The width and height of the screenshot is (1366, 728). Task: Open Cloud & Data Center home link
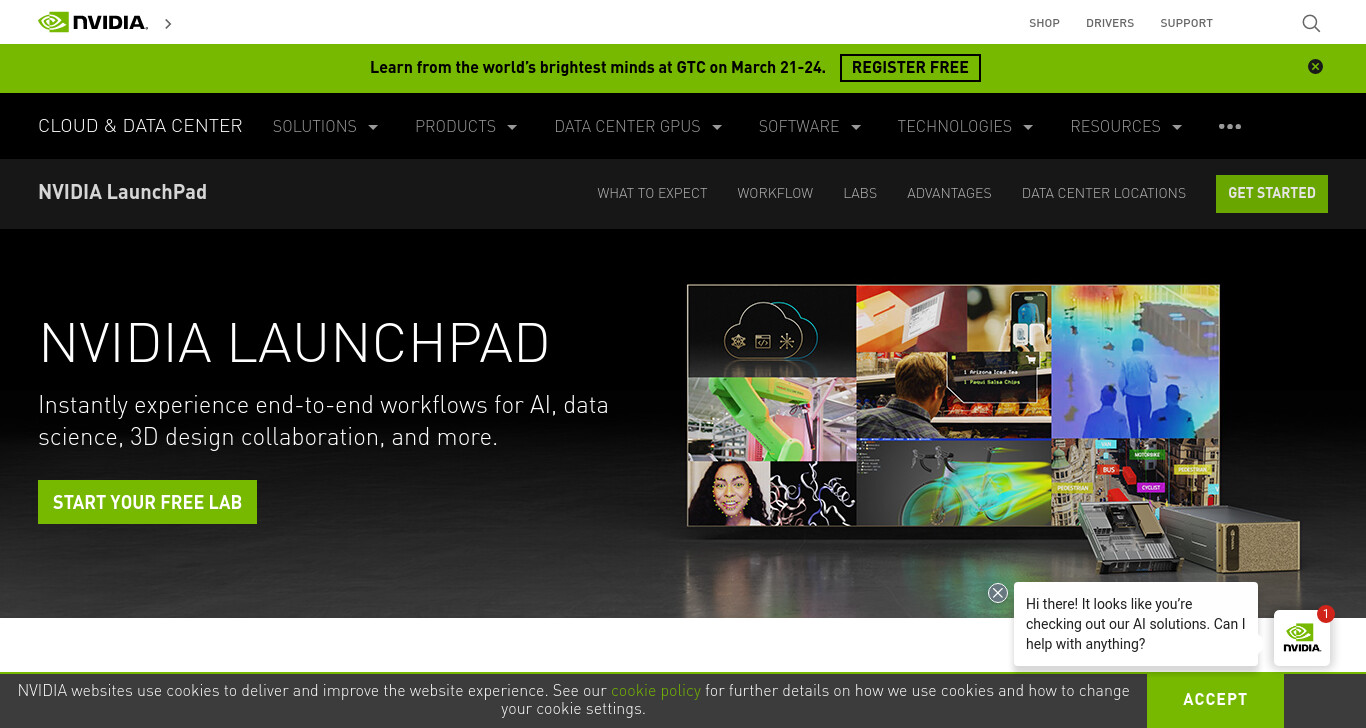click(140, 126)
